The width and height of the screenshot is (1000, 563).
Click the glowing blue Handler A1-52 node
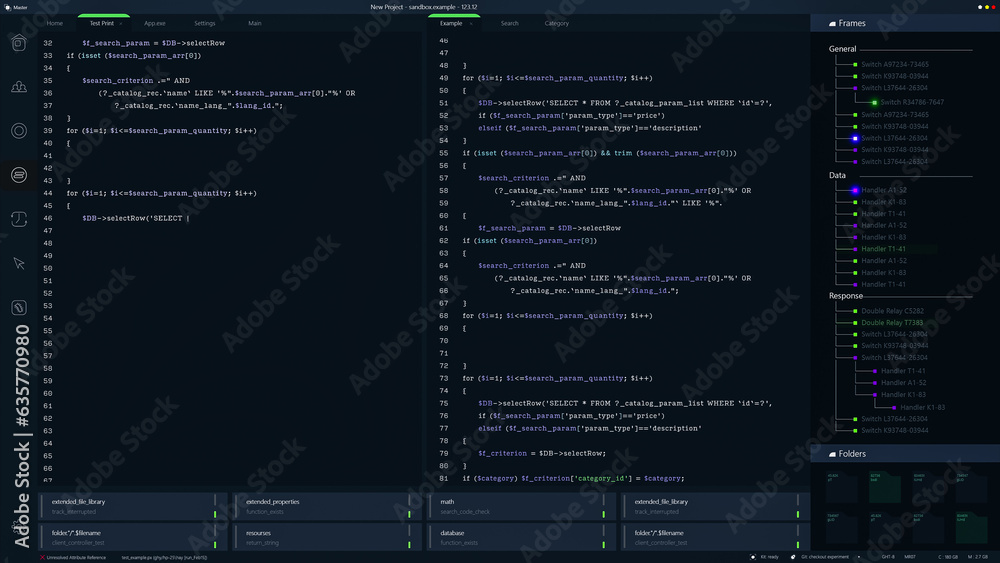[x=855, y=190]
